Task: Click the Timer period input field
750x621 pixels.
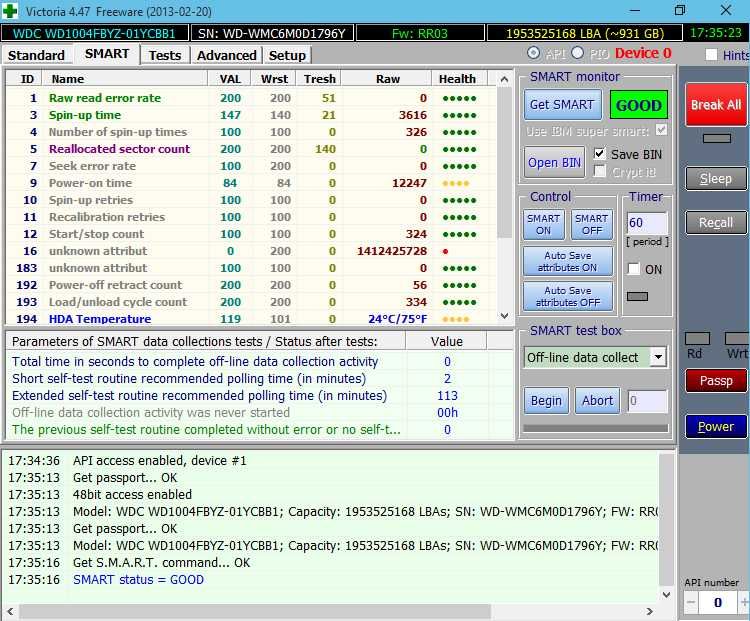Action: [646, 222]
